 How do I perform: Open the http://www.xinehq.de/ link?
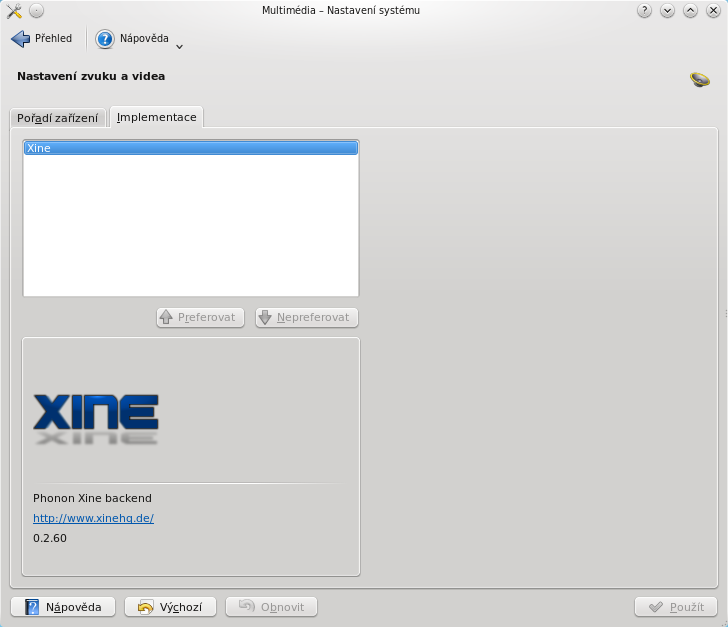click(93, 518)
